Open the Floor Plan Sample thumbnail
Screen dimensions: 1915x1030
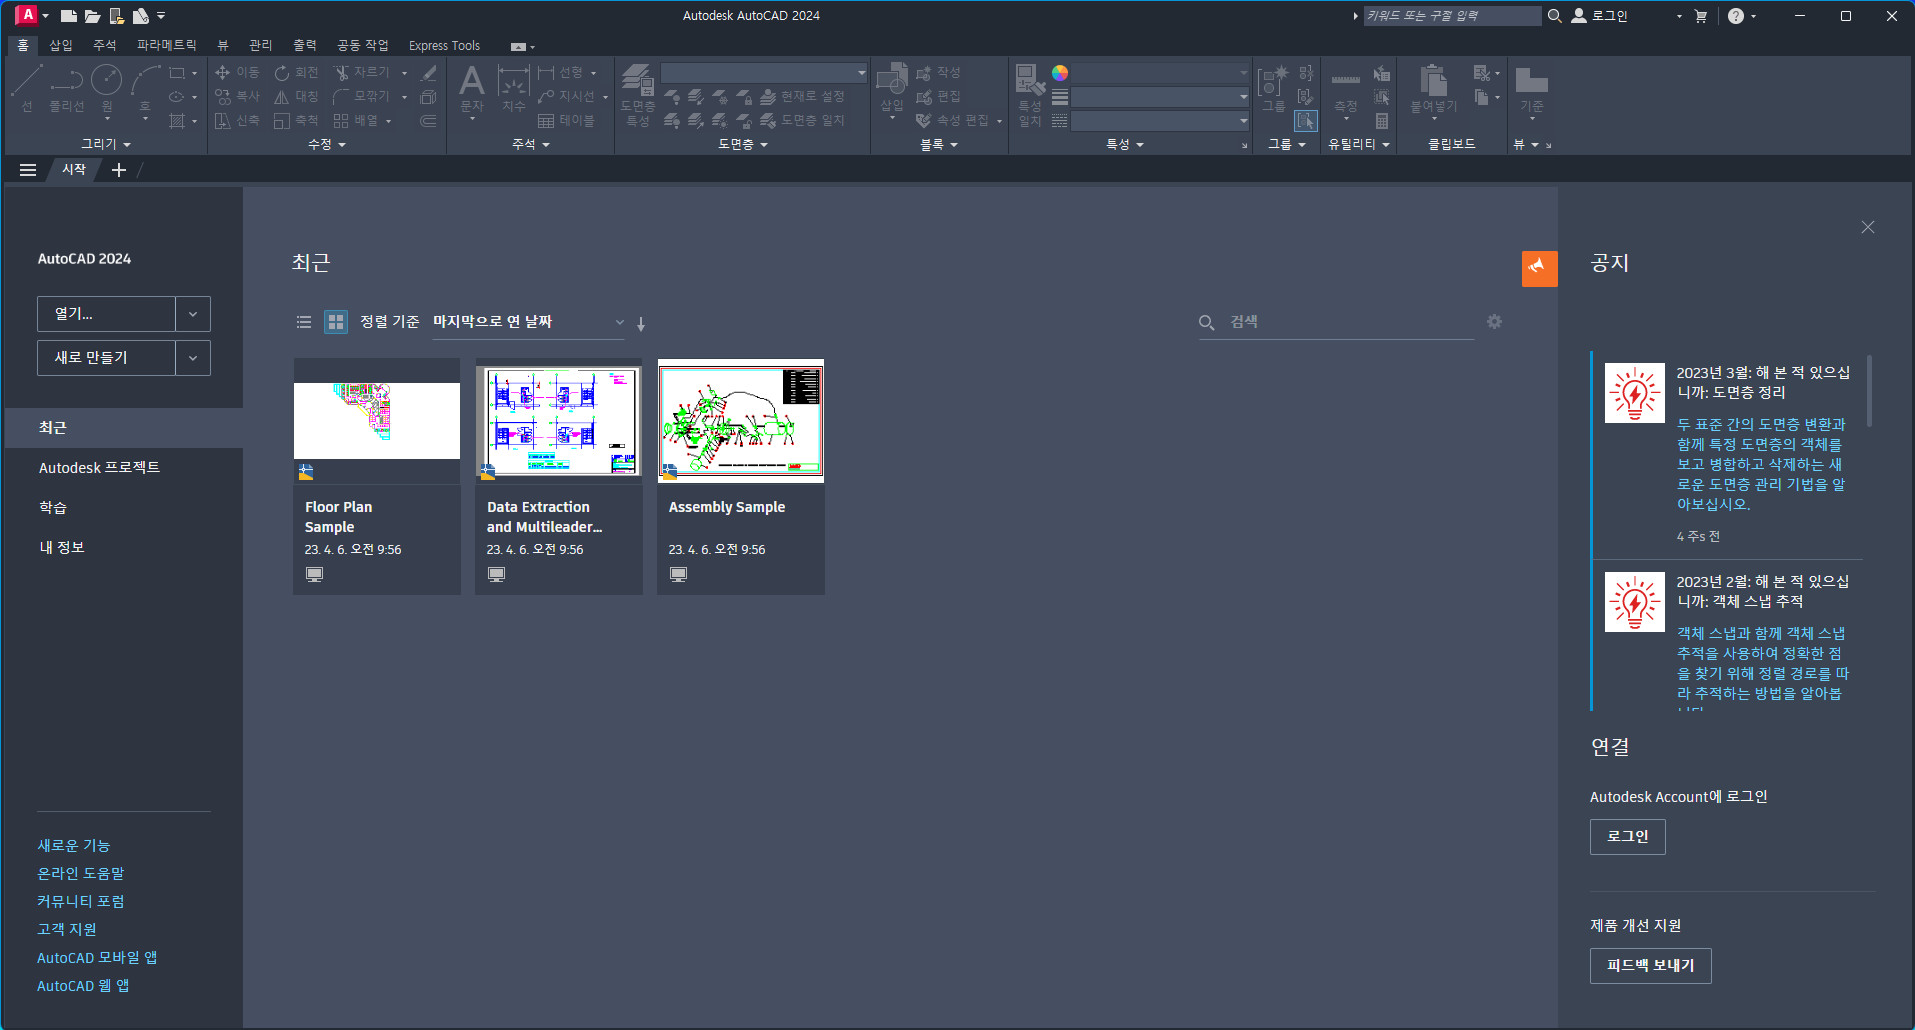pos(377,420)
